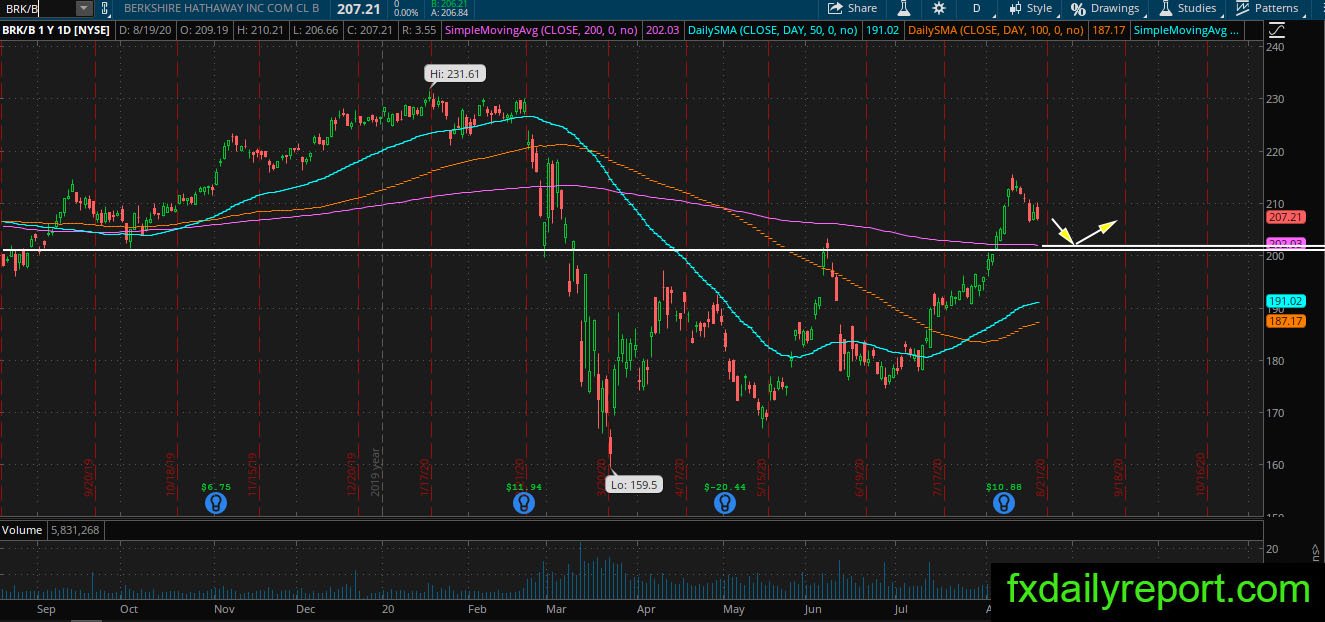Click the BERKSHIRE HATHAWAY INC COM CL B name
The height and width of the screenshot is (622, 1325).
click(x=221, y=8)
